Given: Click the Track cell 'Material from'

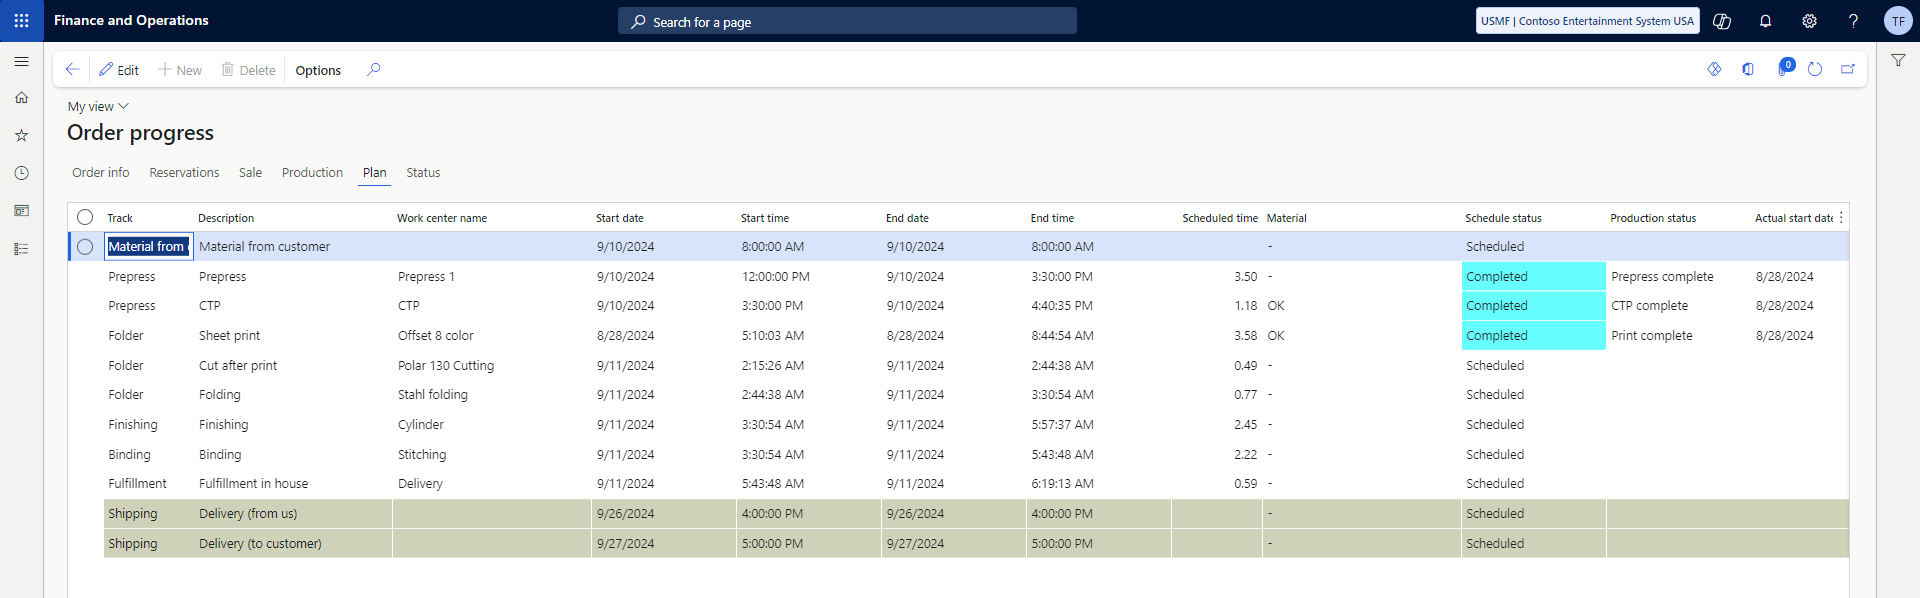Looking at the screenshot, I should click(148, 247).
